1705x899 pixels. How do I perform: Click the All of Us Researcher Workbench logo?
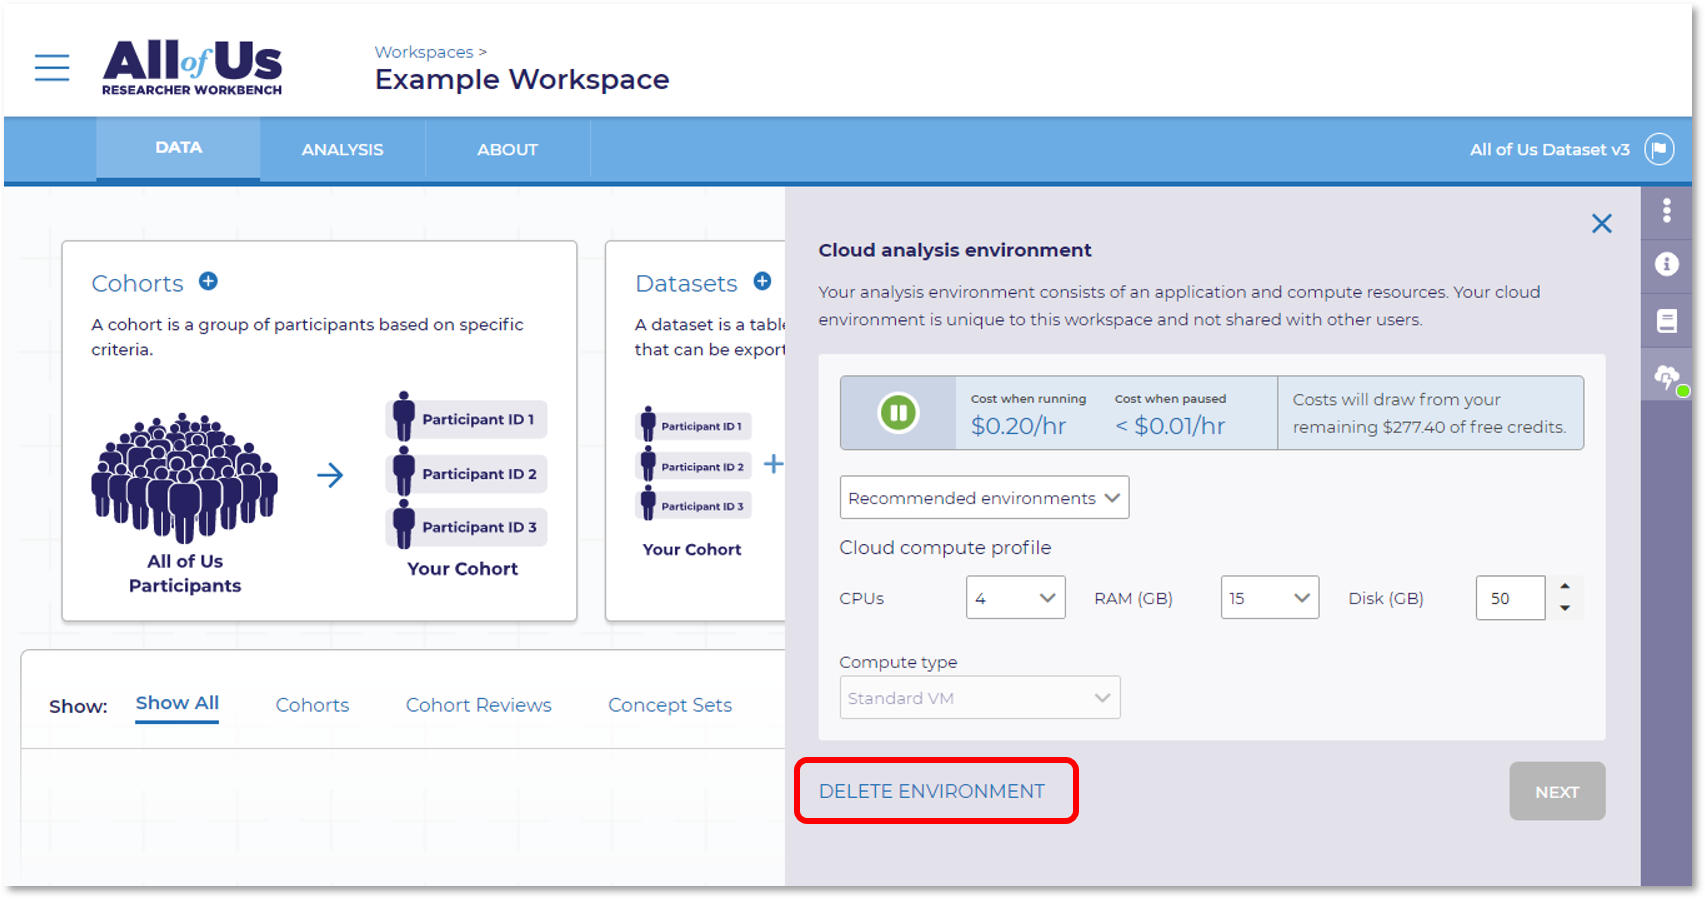coord(192,68)
